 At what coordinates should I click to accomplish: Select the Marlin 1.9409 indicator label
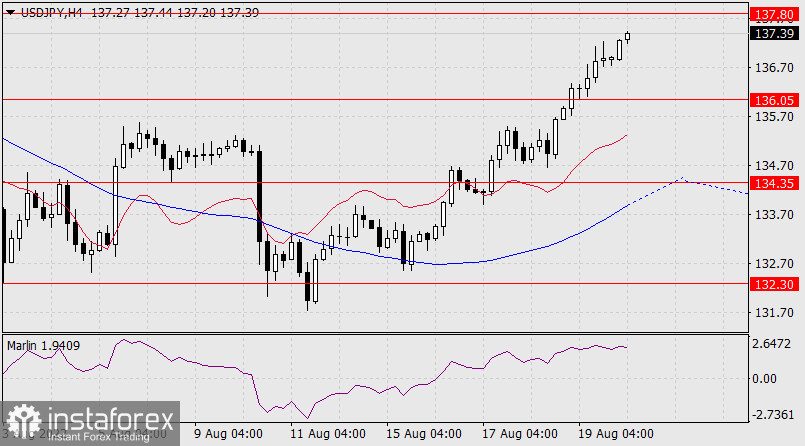tap(44, 346)
